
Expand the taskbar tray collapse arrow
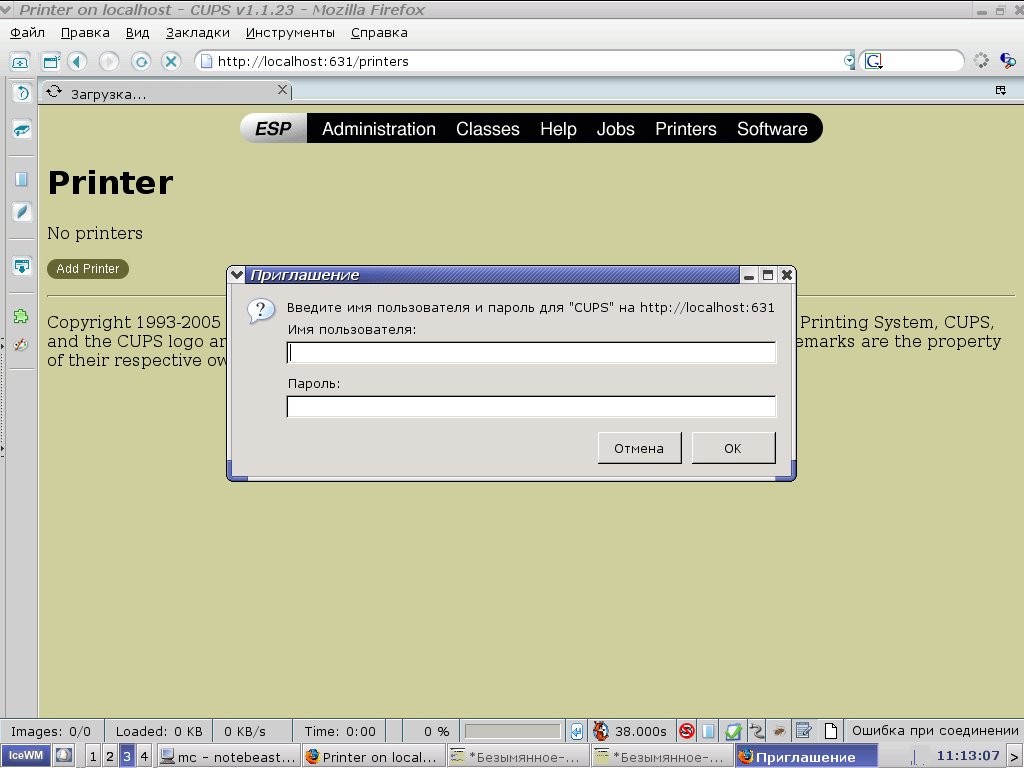pos(1014,757)
